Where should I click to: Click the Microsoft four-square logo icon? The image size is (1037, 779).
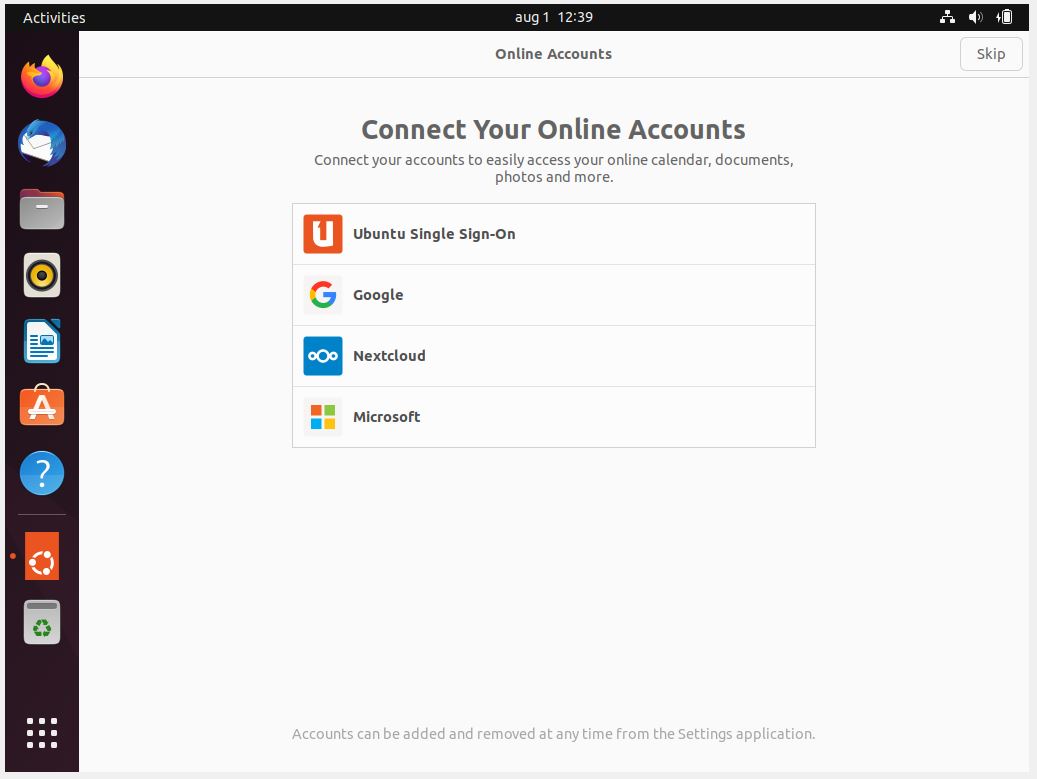tap(323, 417)
